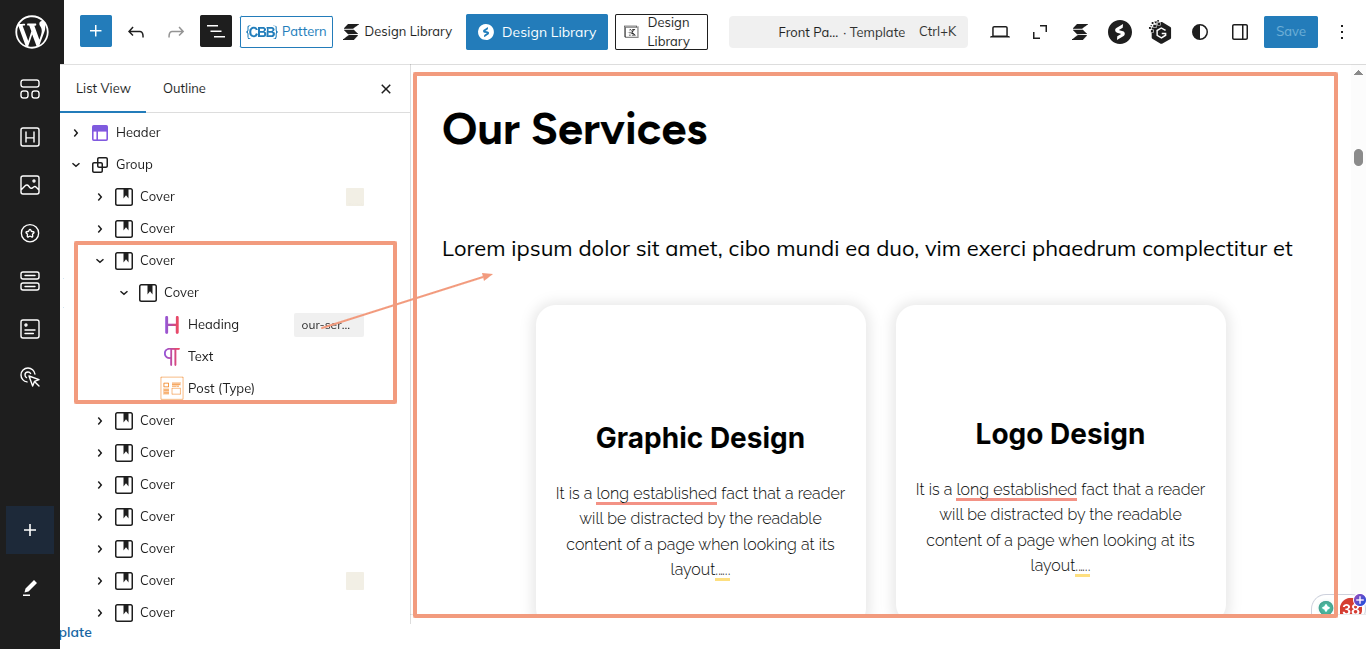Select the Post (Type) block item
The image size is (1366, 649).
[221, 388]
